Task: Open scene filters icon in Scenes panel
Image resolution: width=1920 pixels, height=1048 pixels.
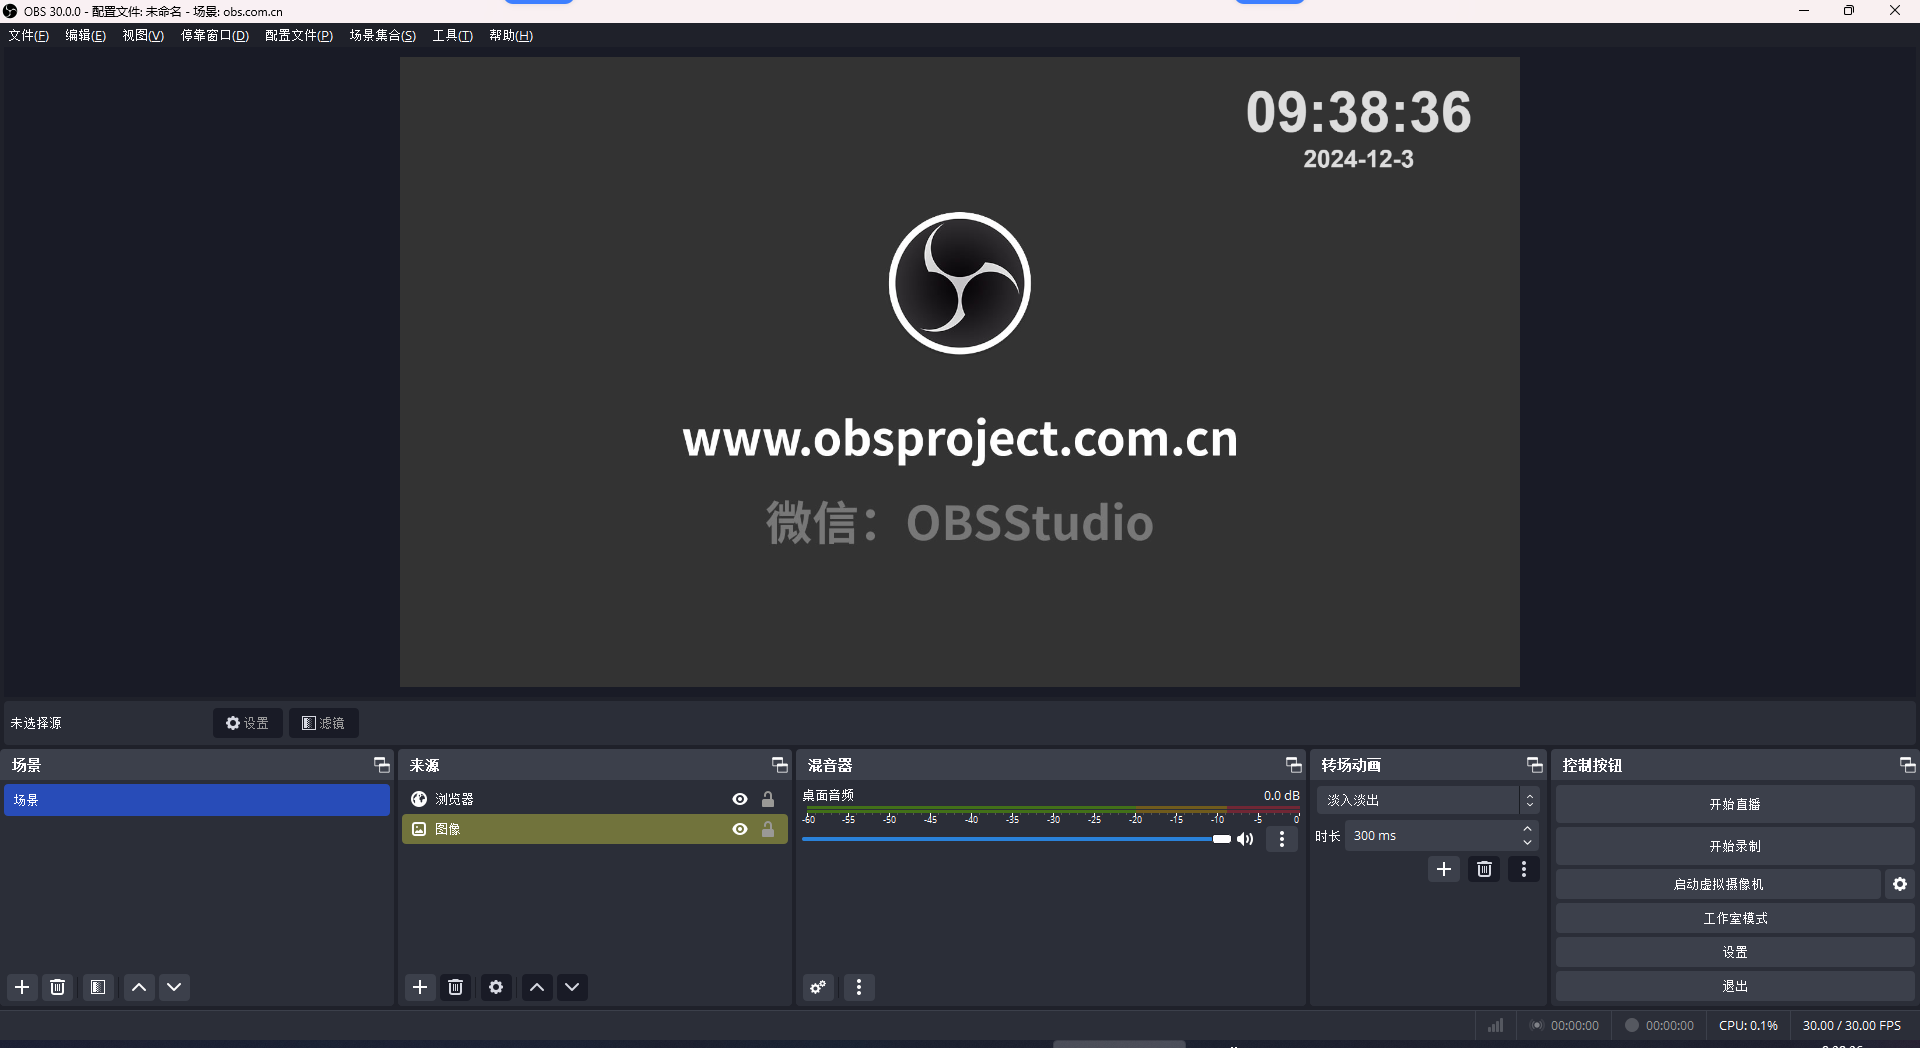Action: [98, 987]
